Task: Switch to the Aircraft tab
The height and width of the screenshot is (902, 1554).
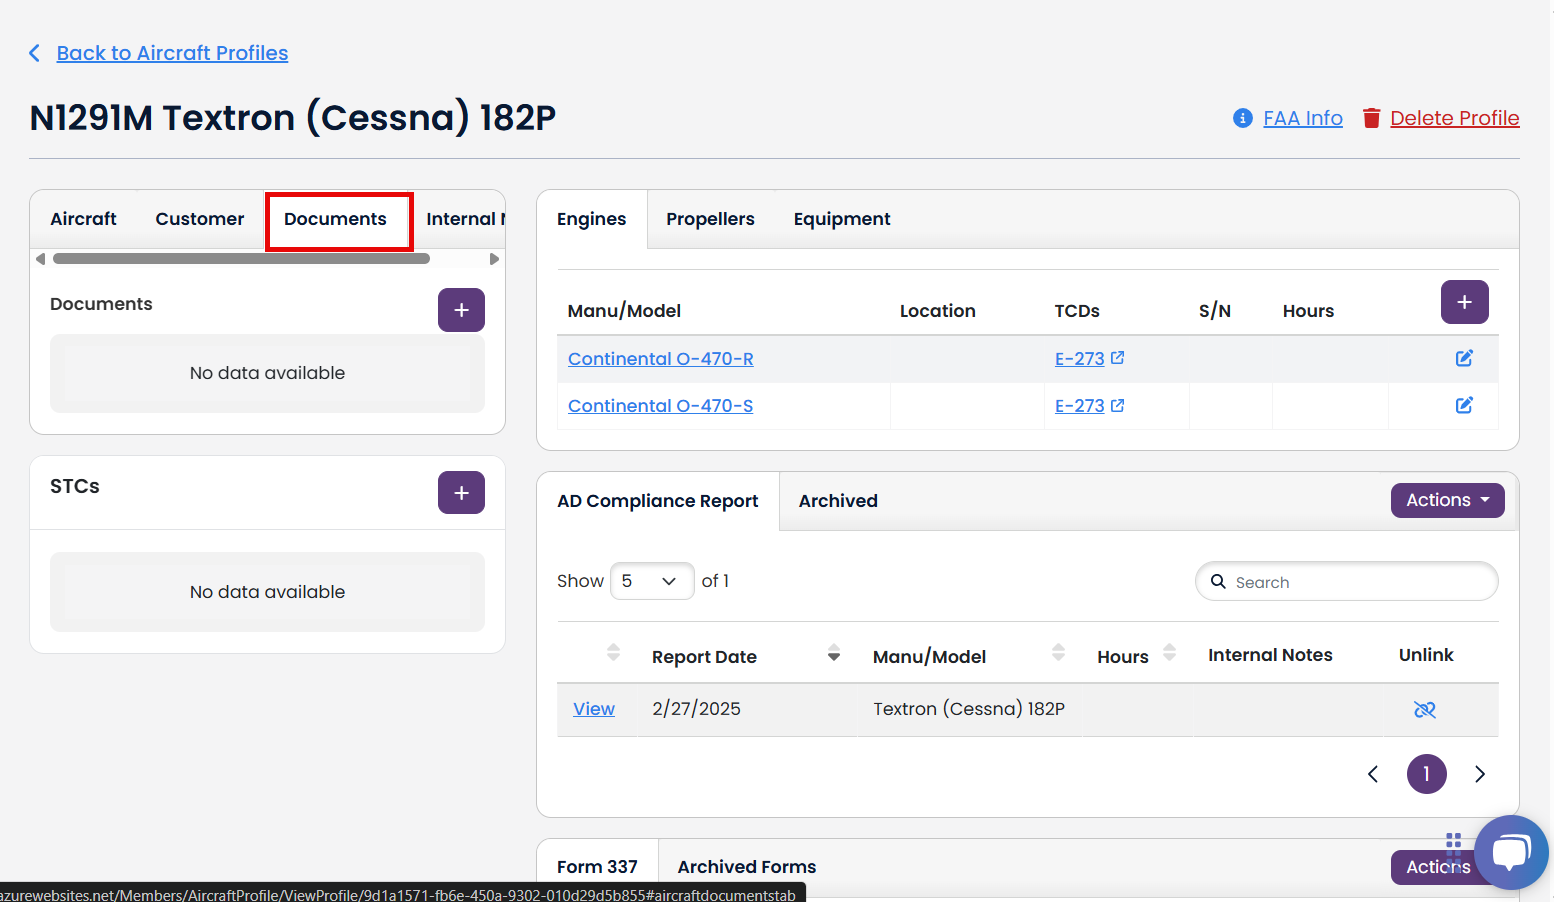Action: point(84,219)
